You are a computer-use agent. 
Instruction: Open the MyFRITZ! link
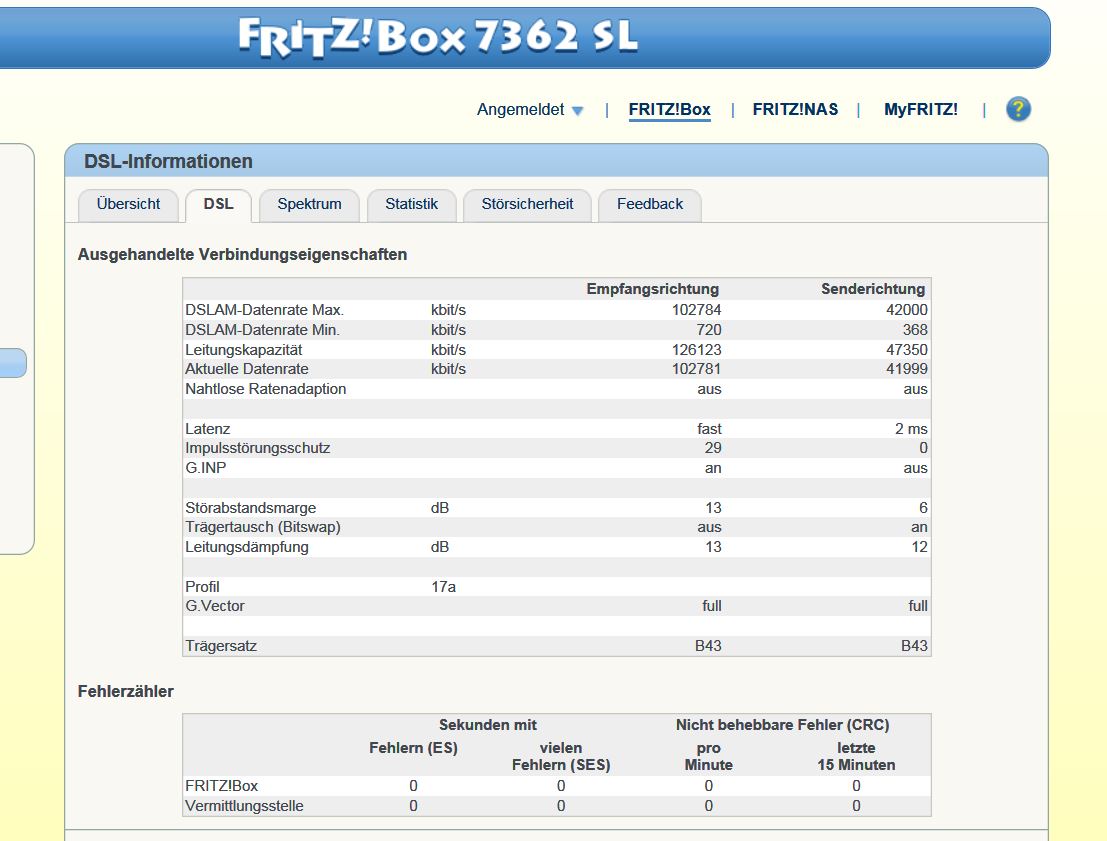point(921,109)
